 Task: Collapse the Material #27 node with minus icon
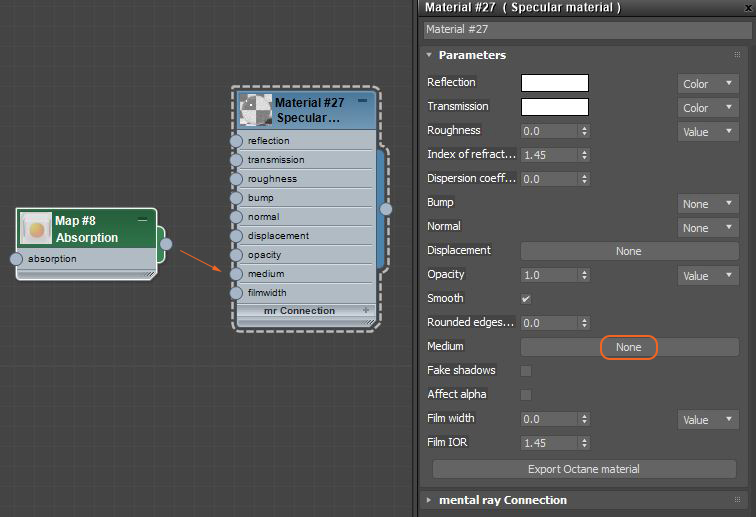(x=363, y=101)
